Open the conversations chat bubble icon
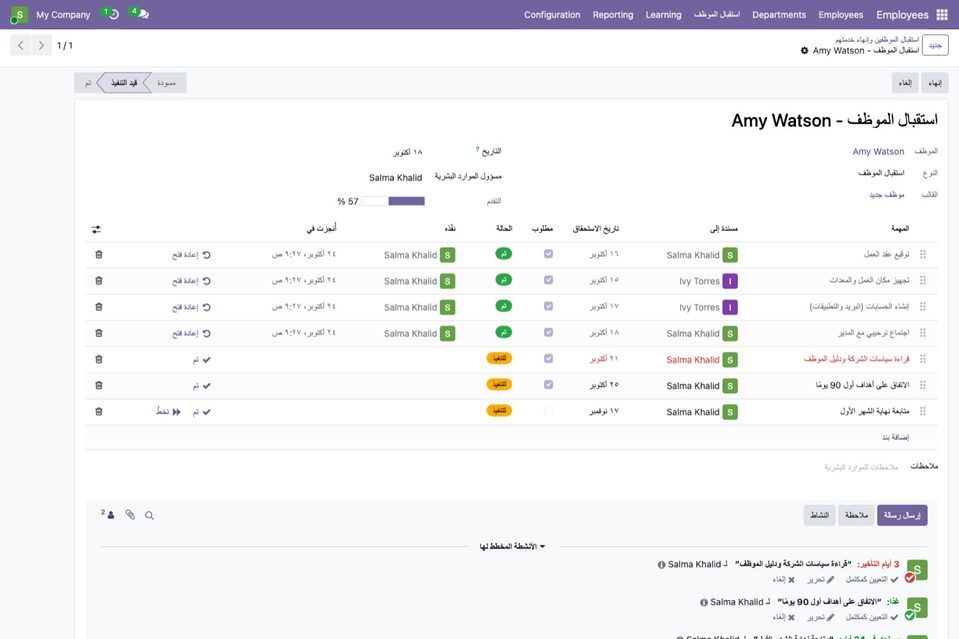The image size is (959, 639). pos(141,13)
